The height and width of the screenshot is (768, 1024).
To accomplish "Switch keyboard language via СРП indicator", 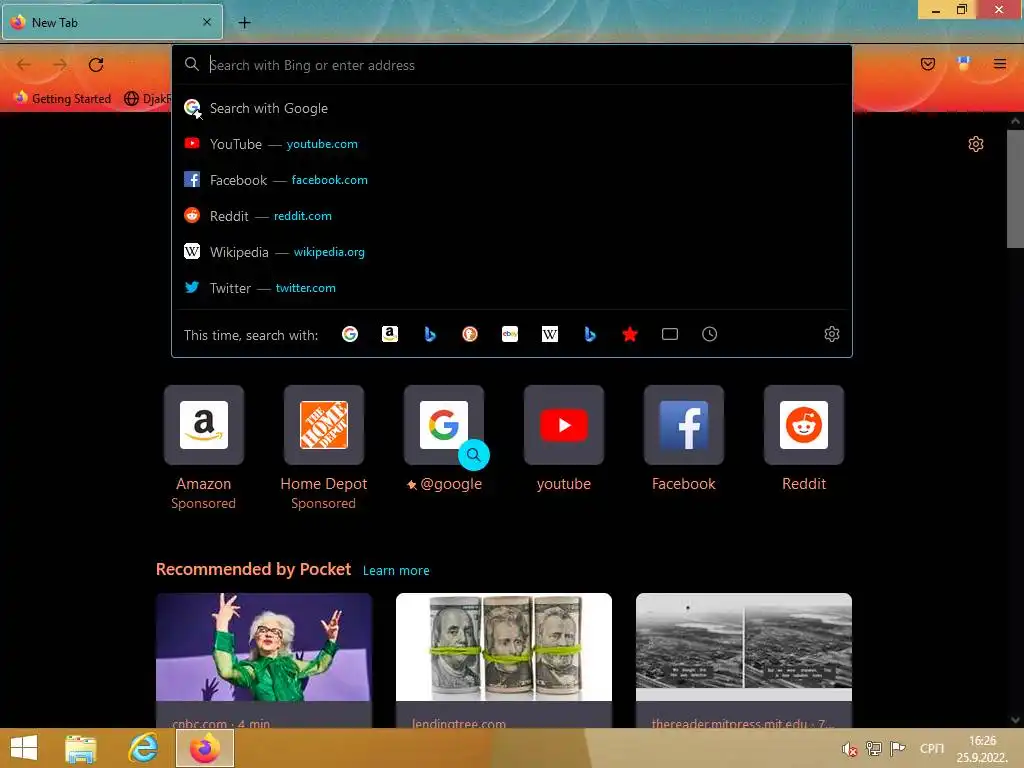I will 931,748.
